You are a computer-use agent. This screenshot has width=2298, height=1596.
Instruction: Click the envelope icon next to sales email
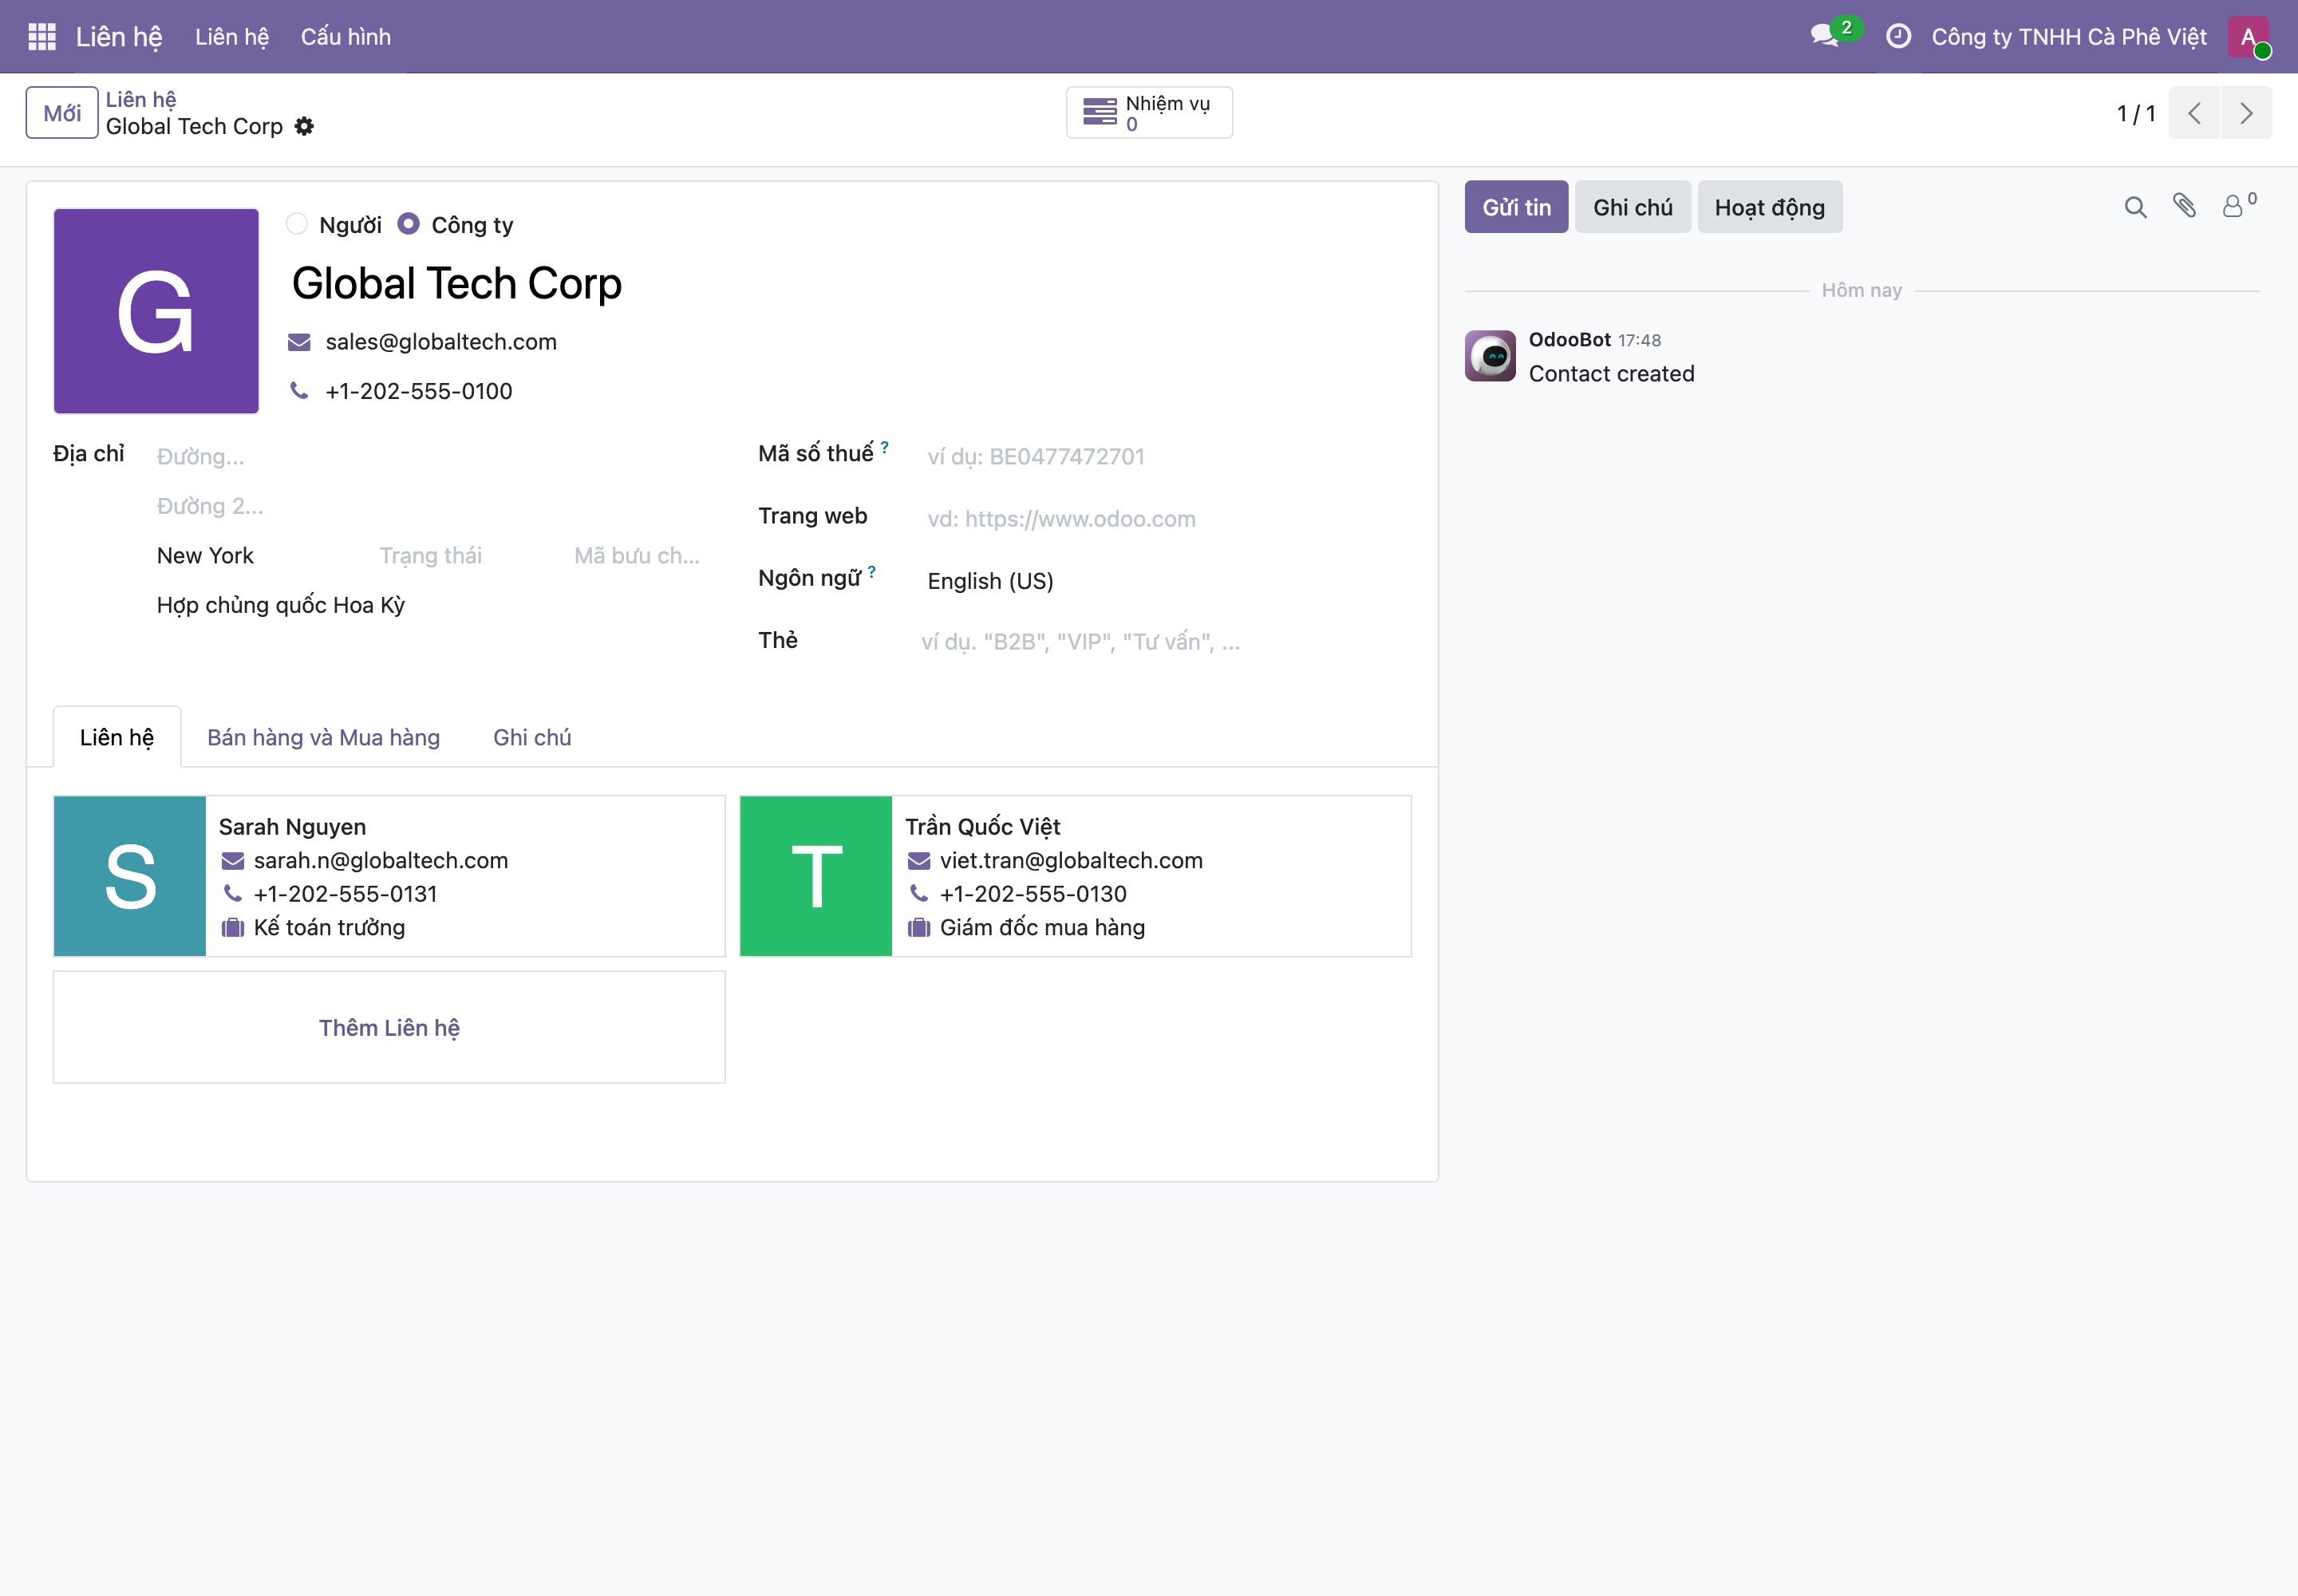(299, 342)
